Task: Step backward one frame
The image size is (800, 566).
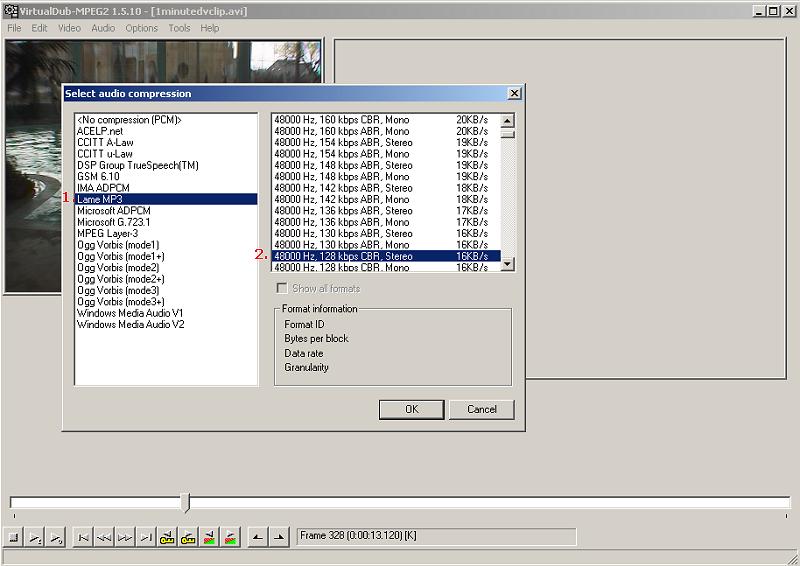Action: (104, 537)
